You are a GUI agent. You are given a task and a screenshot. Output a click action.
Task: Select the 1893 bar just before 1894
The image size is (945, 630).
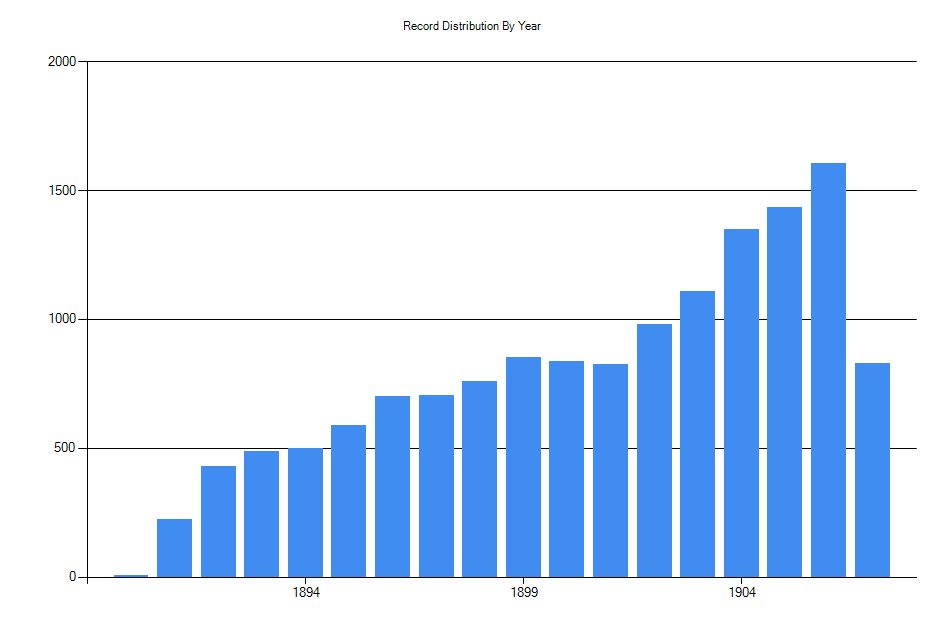point(262,514)
